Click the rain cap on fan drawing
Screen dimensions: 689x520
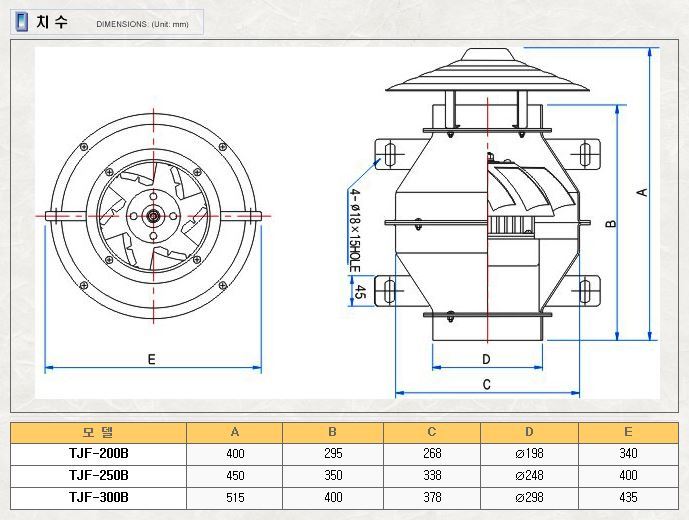click(486, 73)
